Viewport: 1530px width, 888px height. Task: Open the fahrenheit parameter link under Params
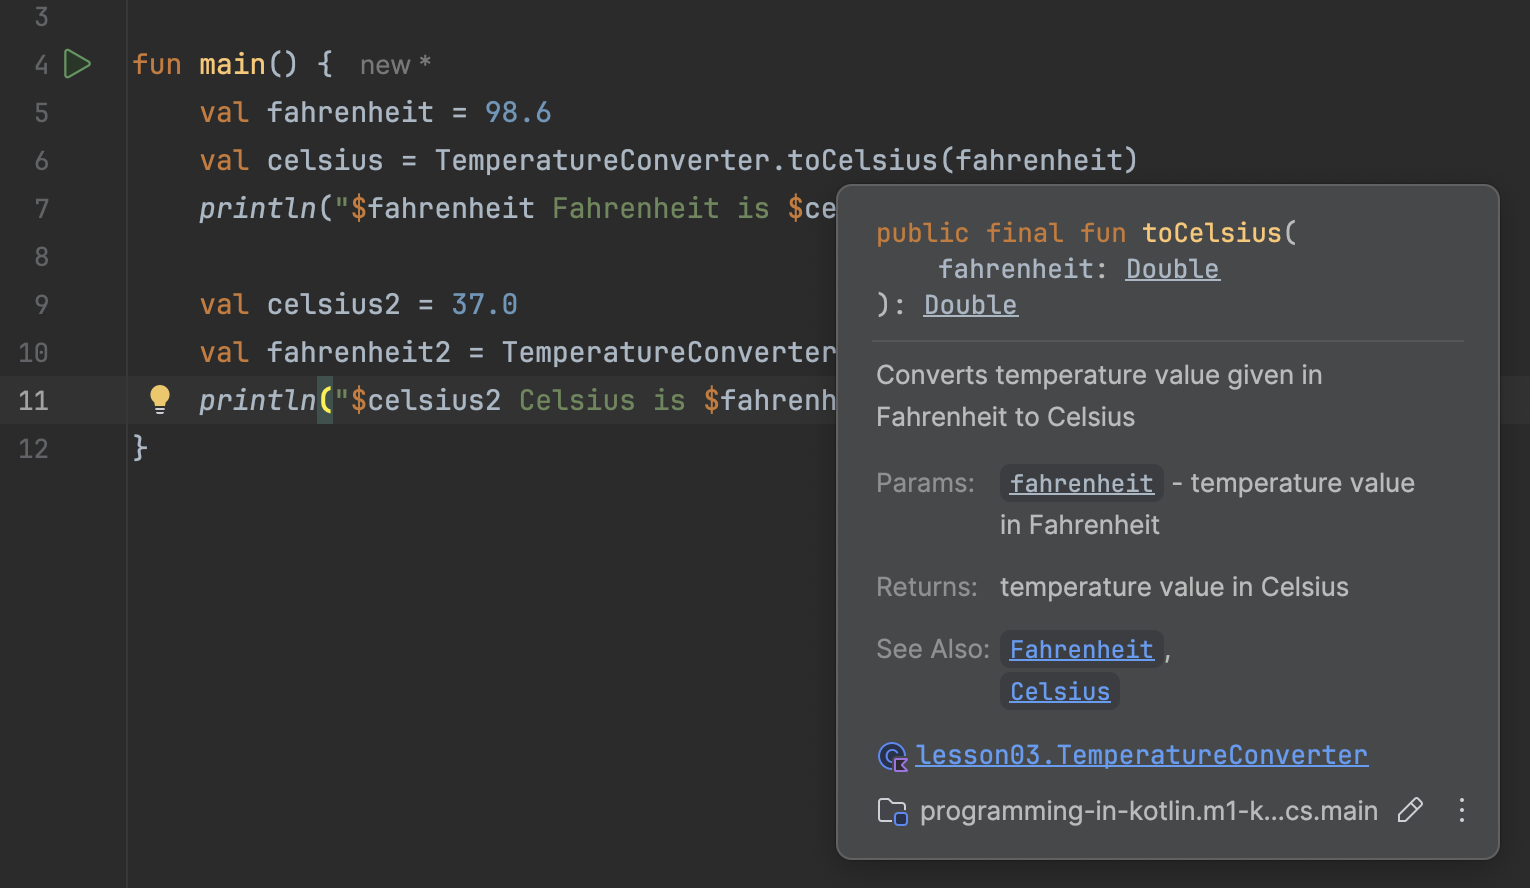(1081, 483)
